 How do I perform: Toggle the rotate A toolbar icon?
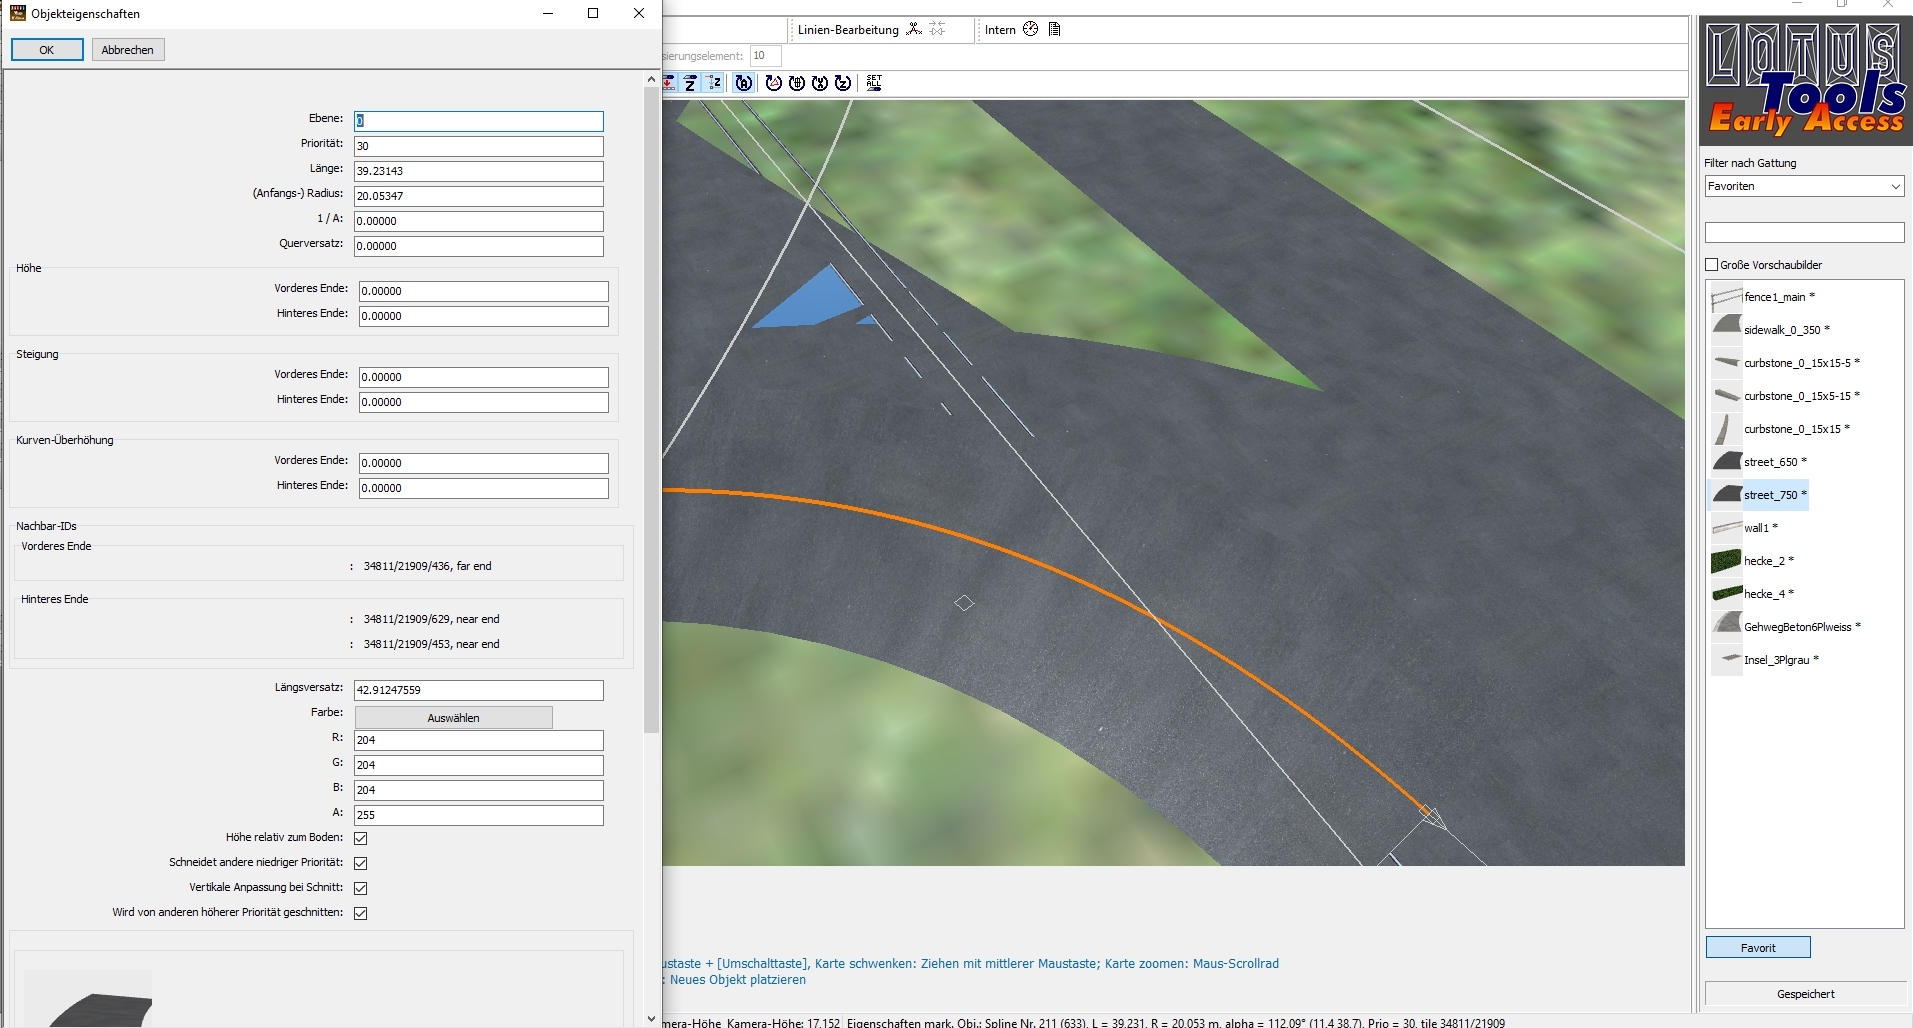(x=743, y=83)
